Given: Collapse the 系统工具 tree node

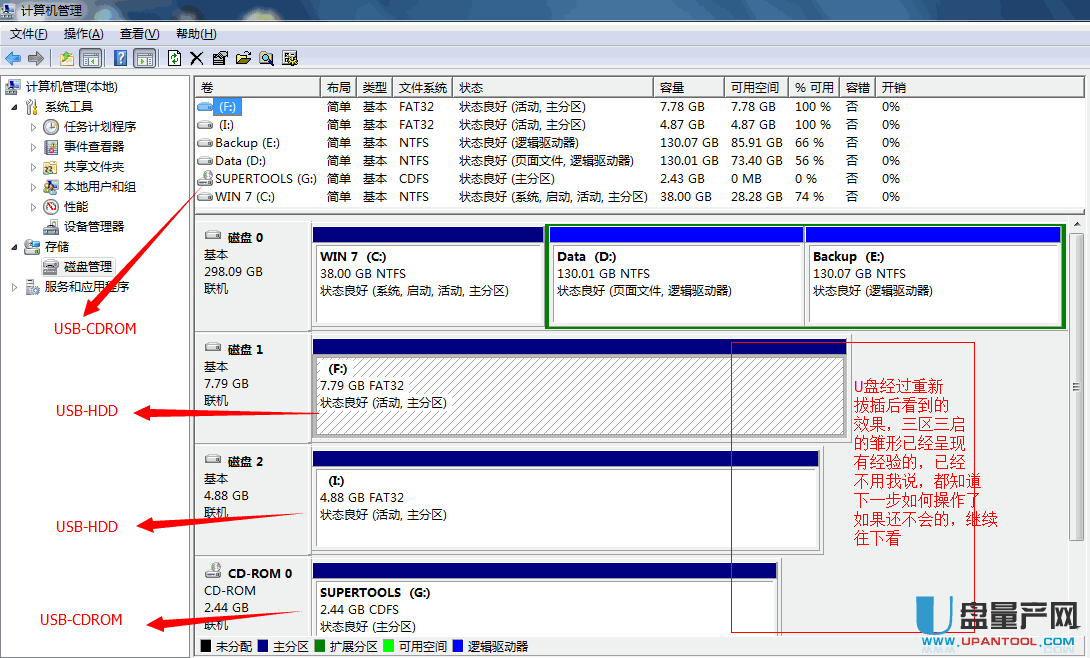Looking at the screenshot, I should pyautogui.click(x=14, y=107).
